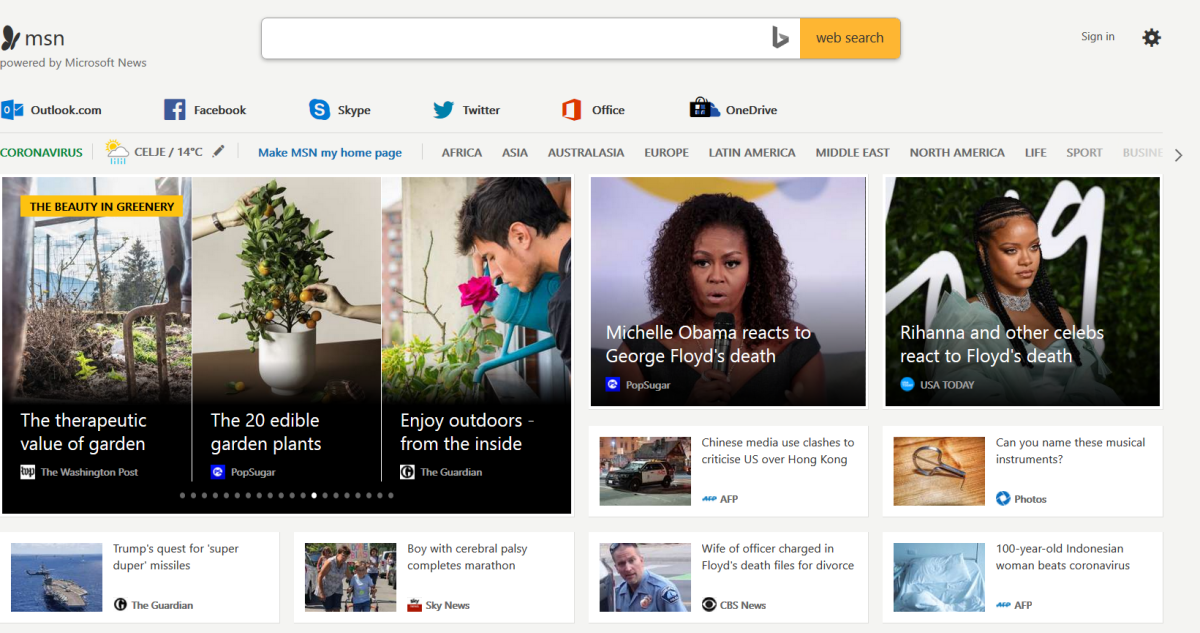Click Sky News source icon
Screen dimensions: 1200x633
(415, 605)
